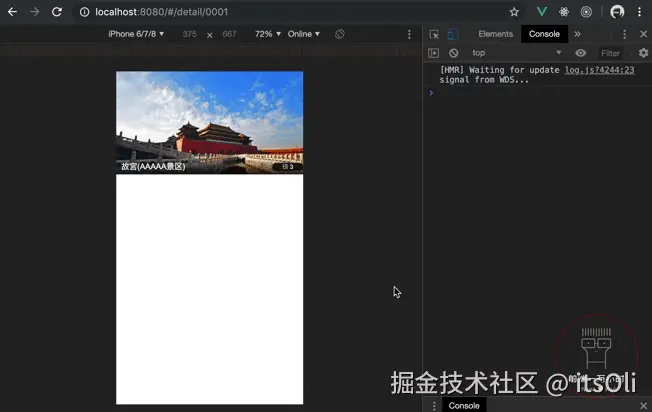Create a live expression with eye icon

(x=580, y=53)
